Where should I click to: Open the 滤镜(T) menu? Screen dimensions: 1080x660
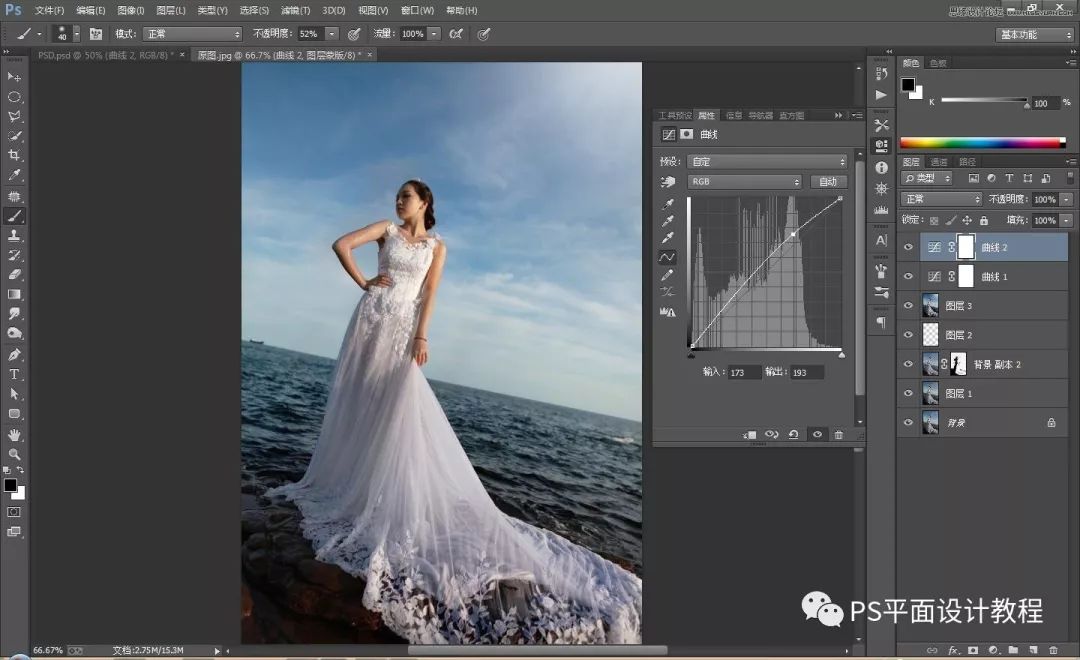pos(294,10)
